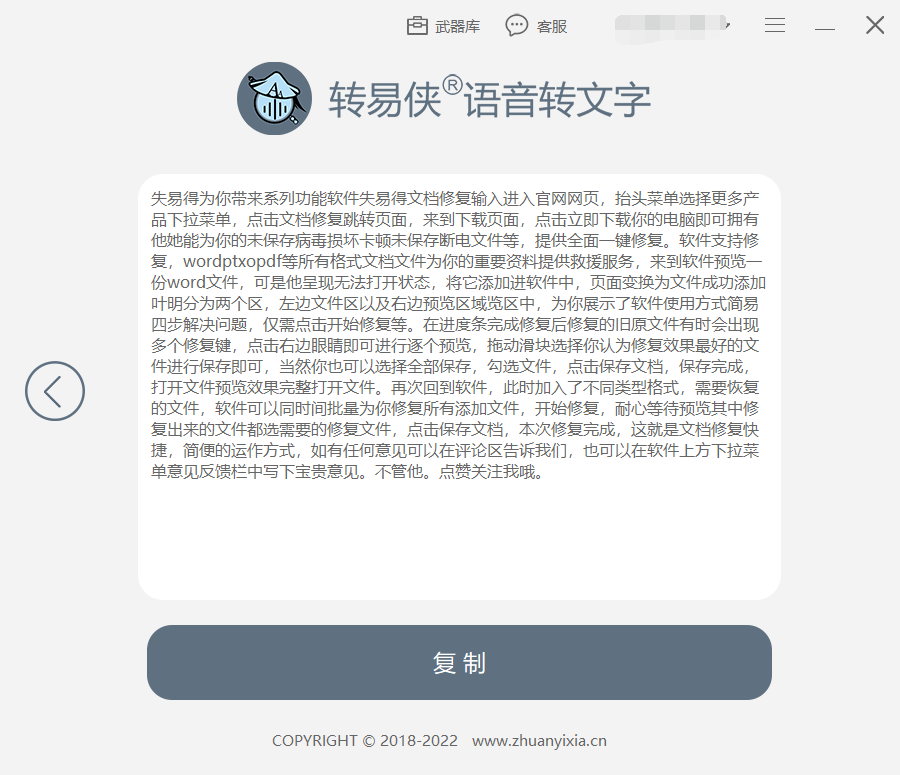Click the 转易侠语音转文字 title text
The height and width of the screenshot is (775, 900).
pos(490,99)
